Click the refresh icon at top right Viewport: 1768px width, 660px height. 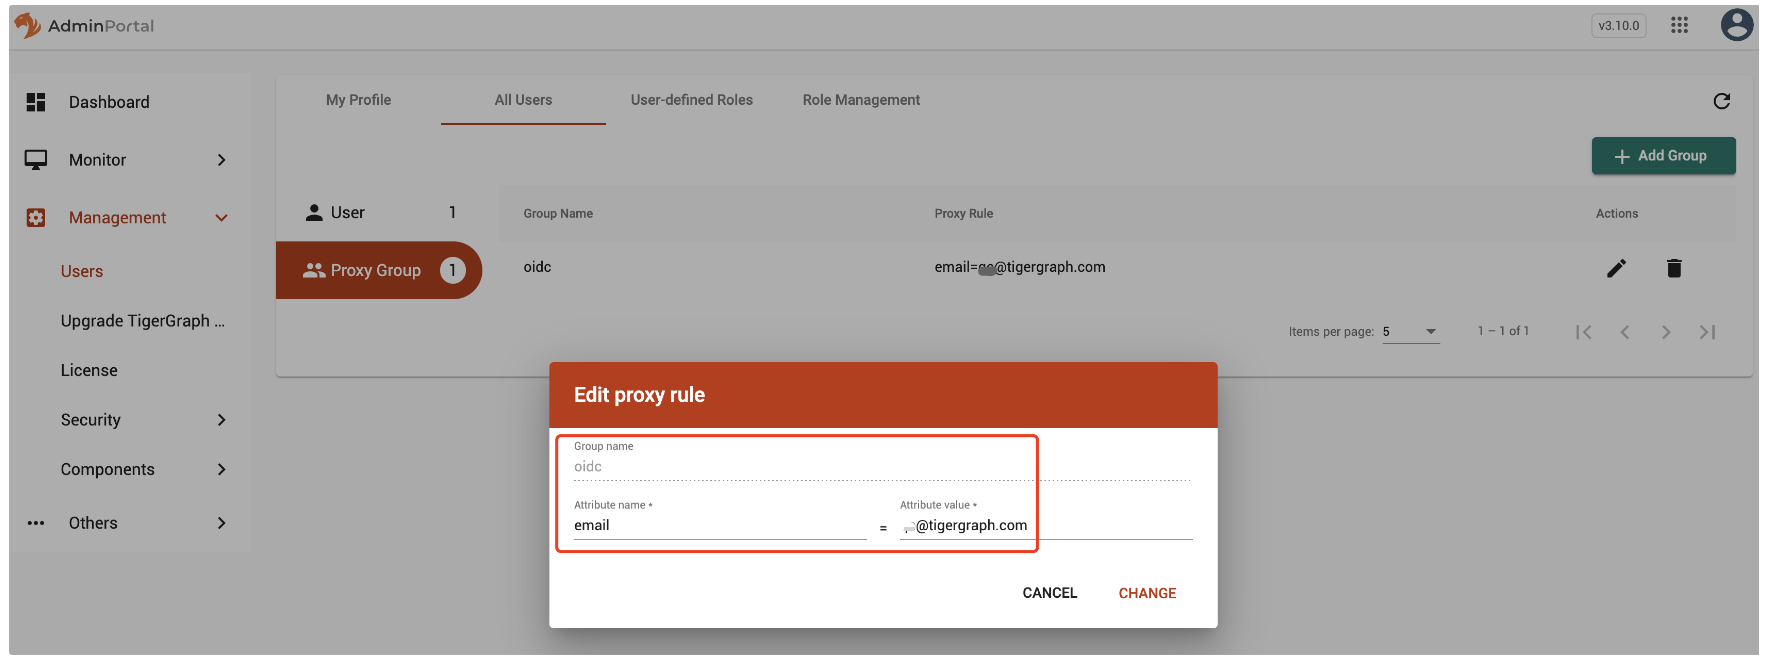pos(1721,101)
